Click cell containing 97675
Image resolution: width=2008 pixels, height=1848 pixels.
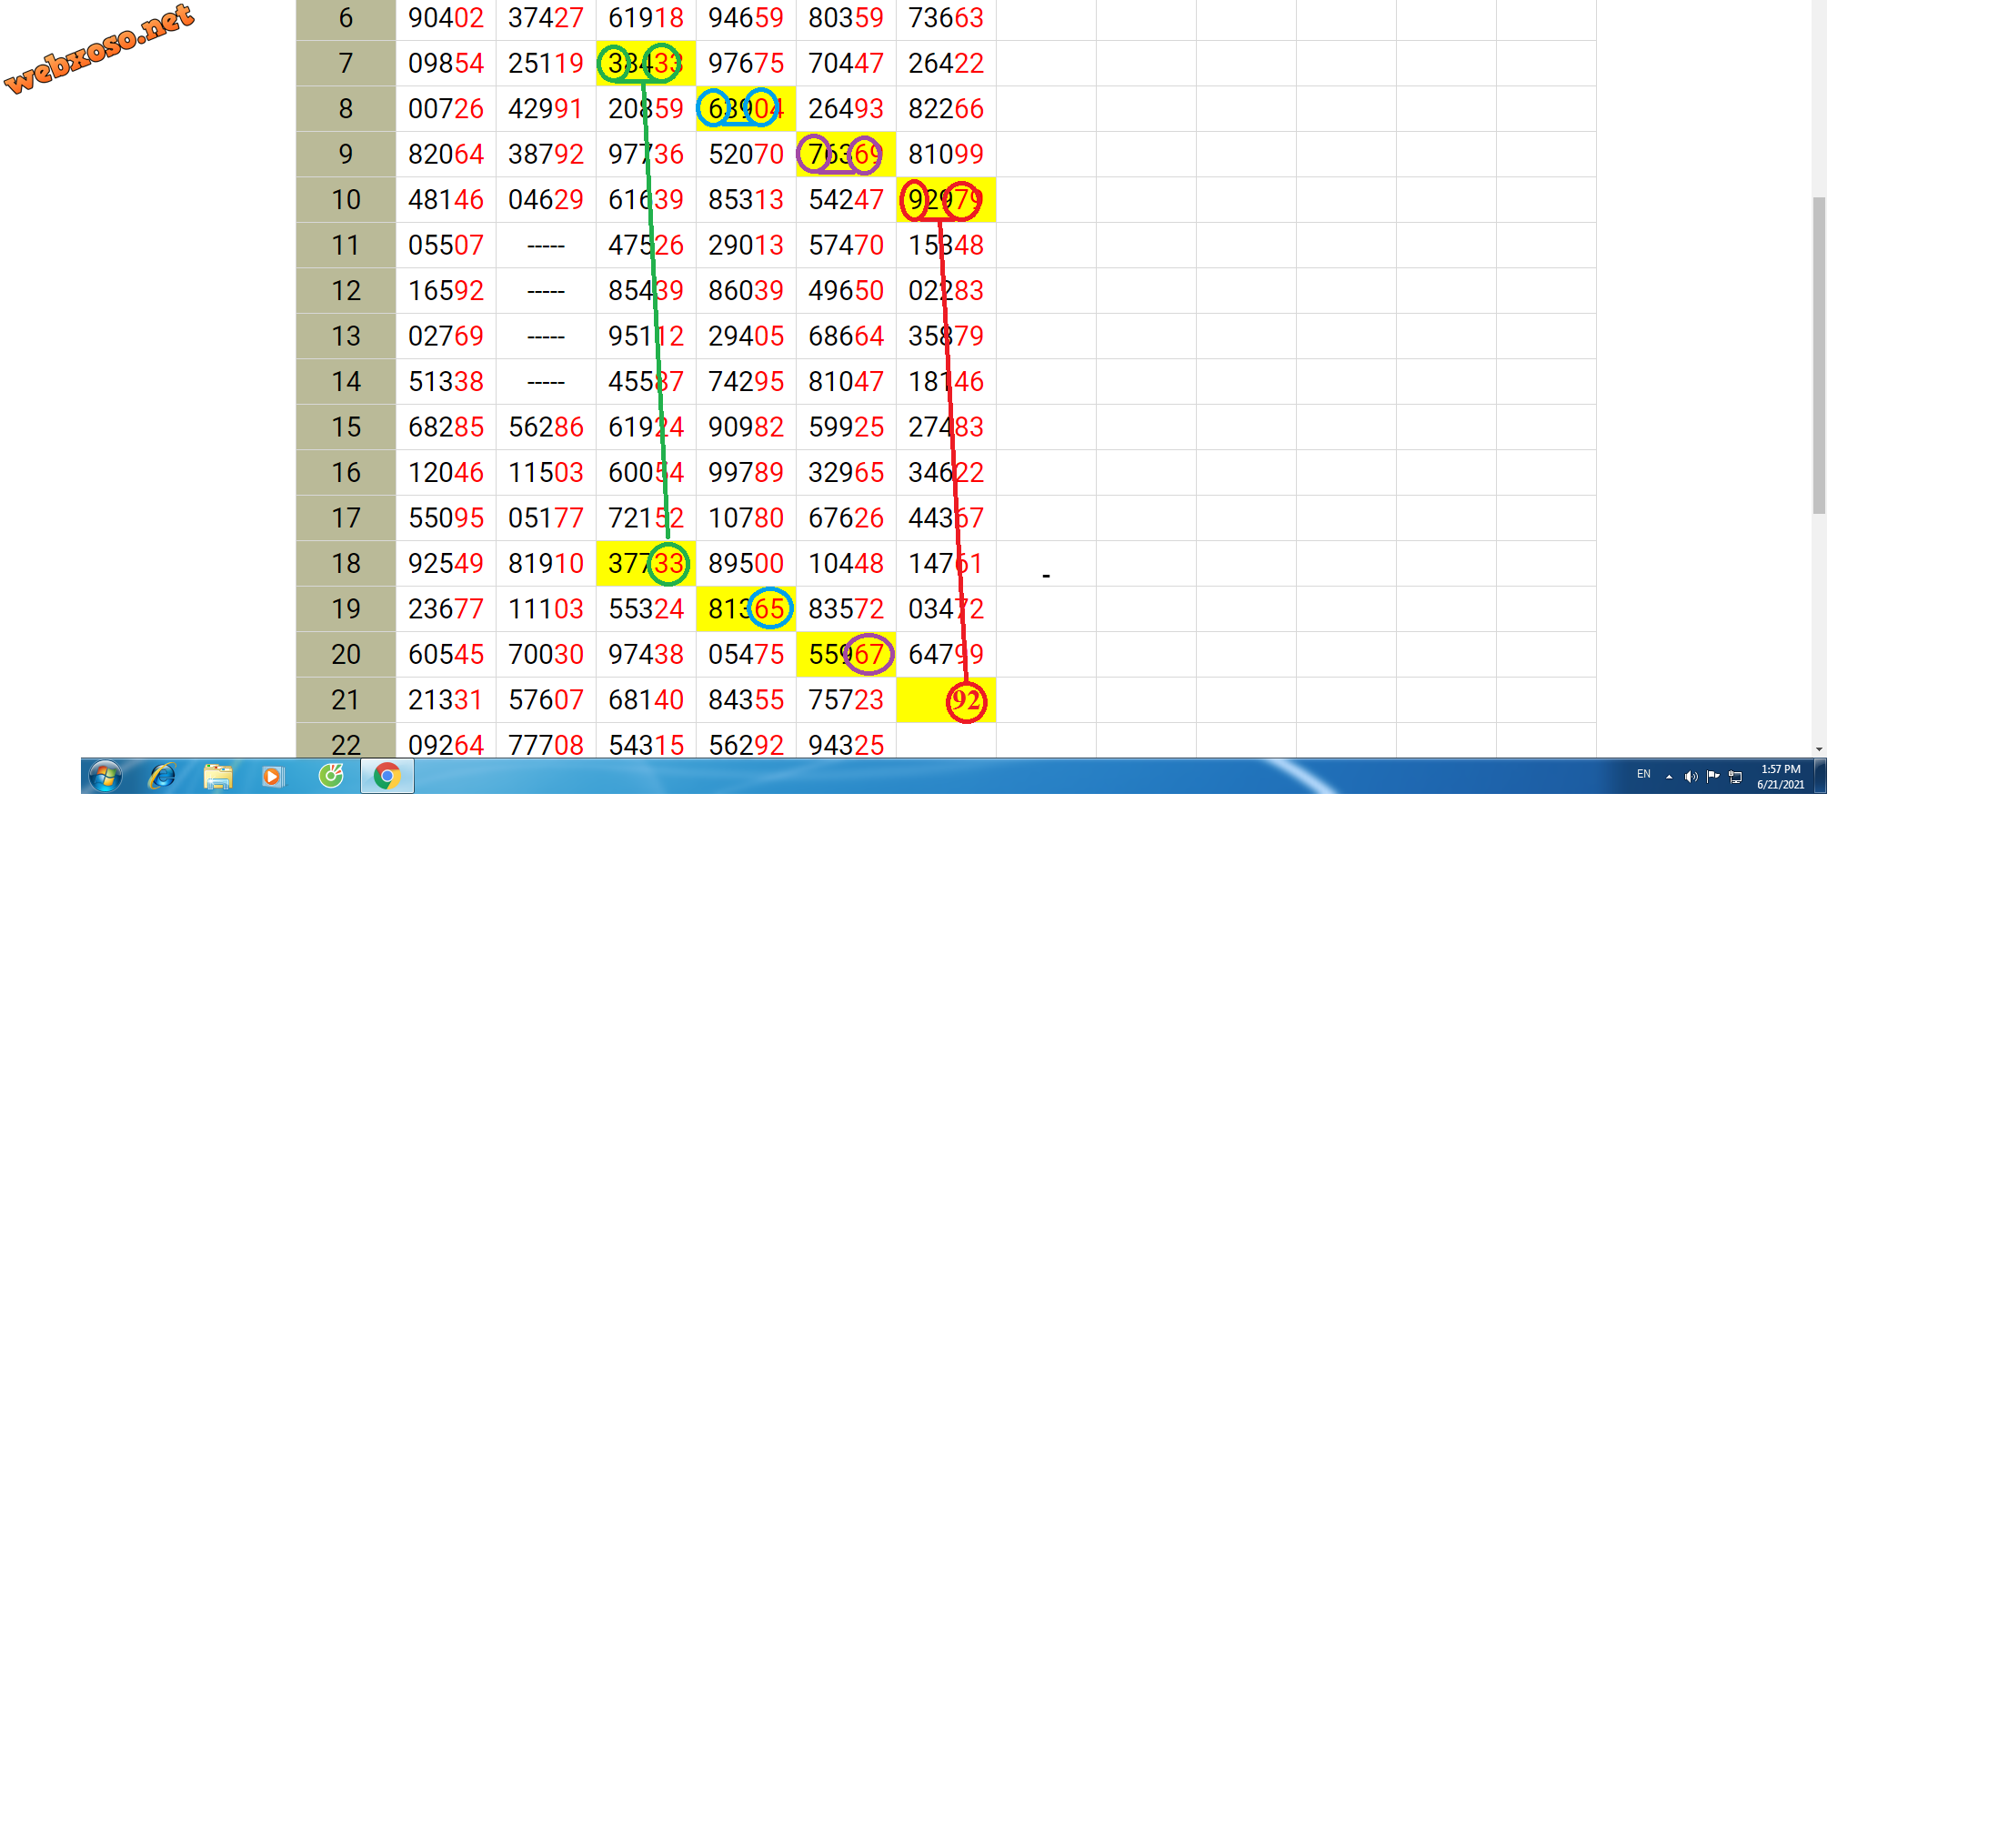[746, 63]
